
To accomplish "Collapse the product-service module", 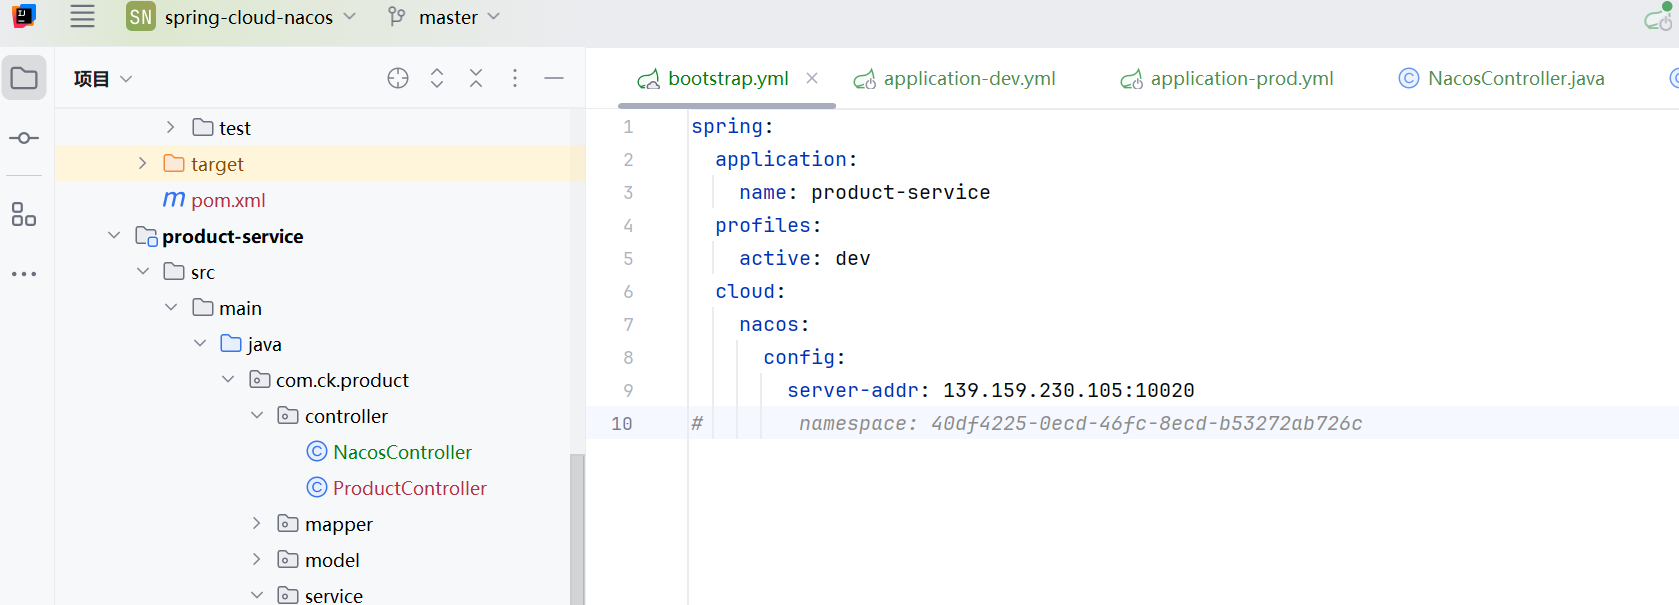I will [x=114, y=235].
